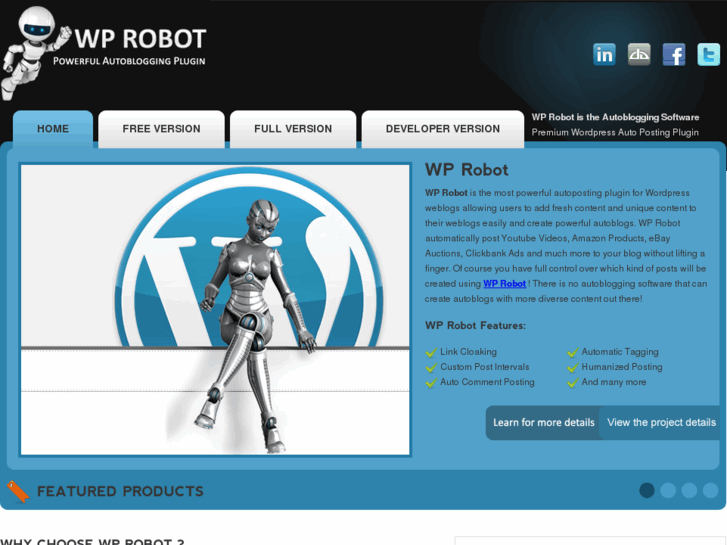Go to the DEVELOPER VERSION tab
Screen dimensions: 727x545
[443, 129]
